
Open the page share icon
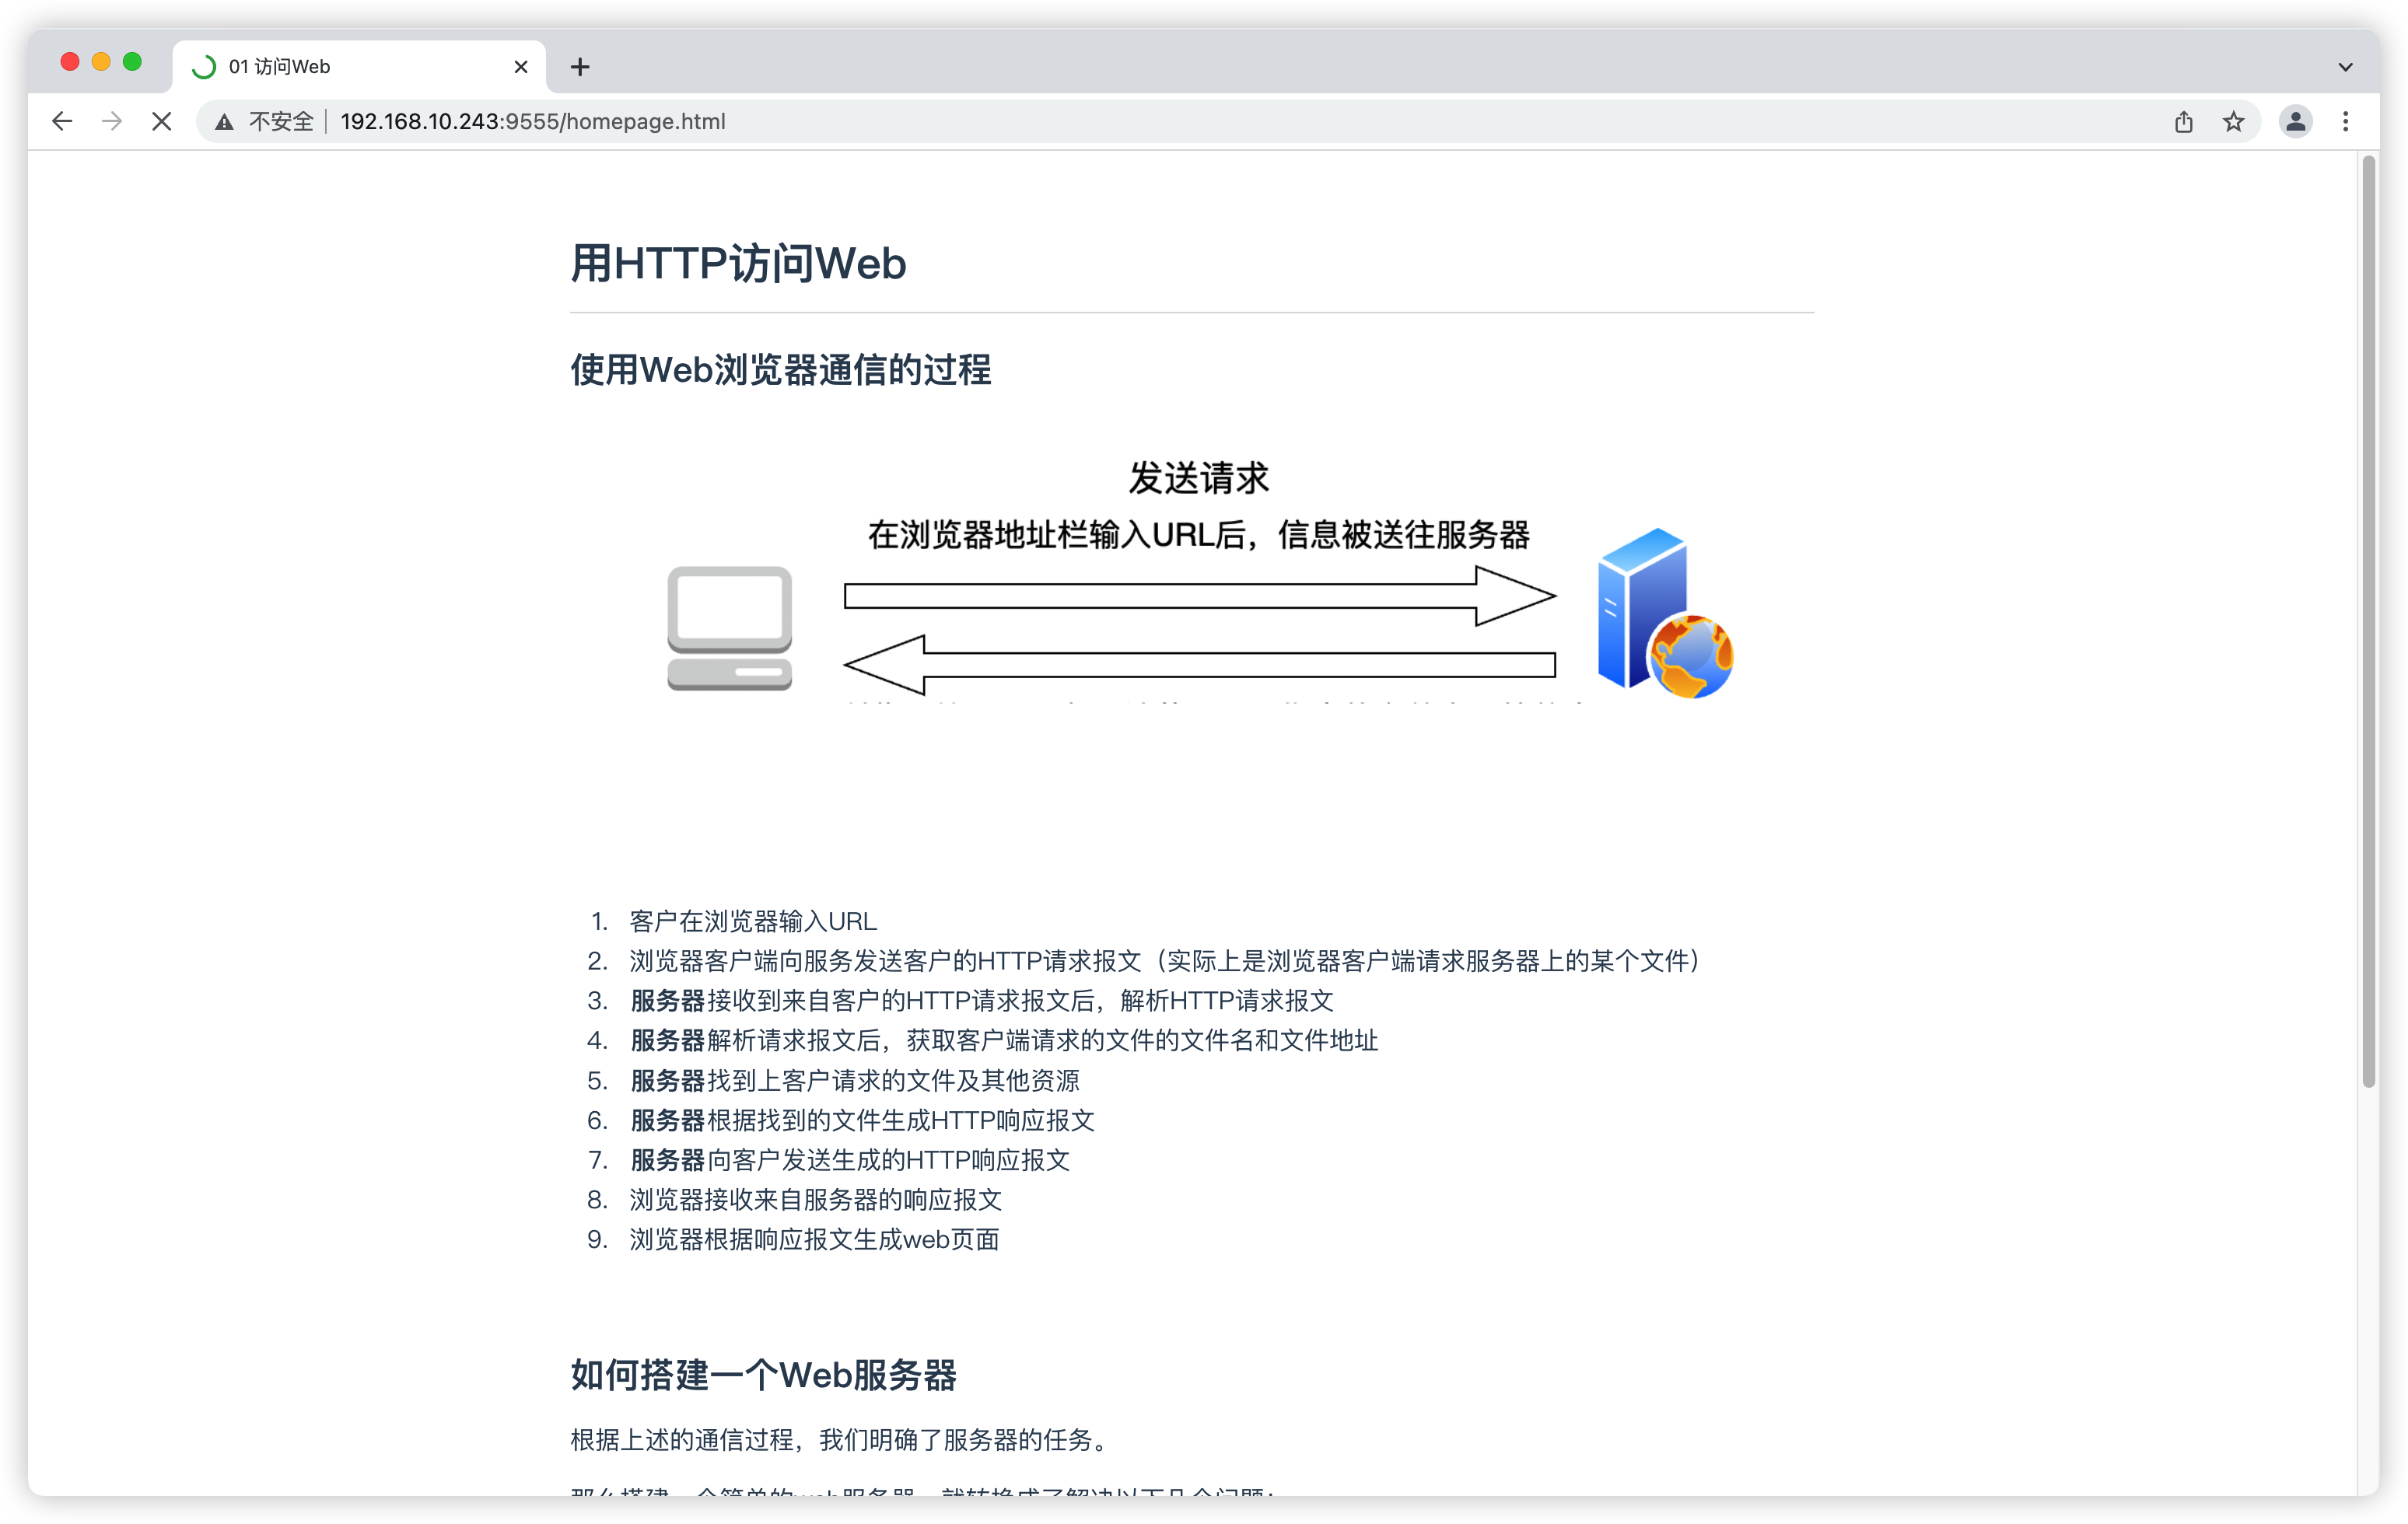[2184, 121]
